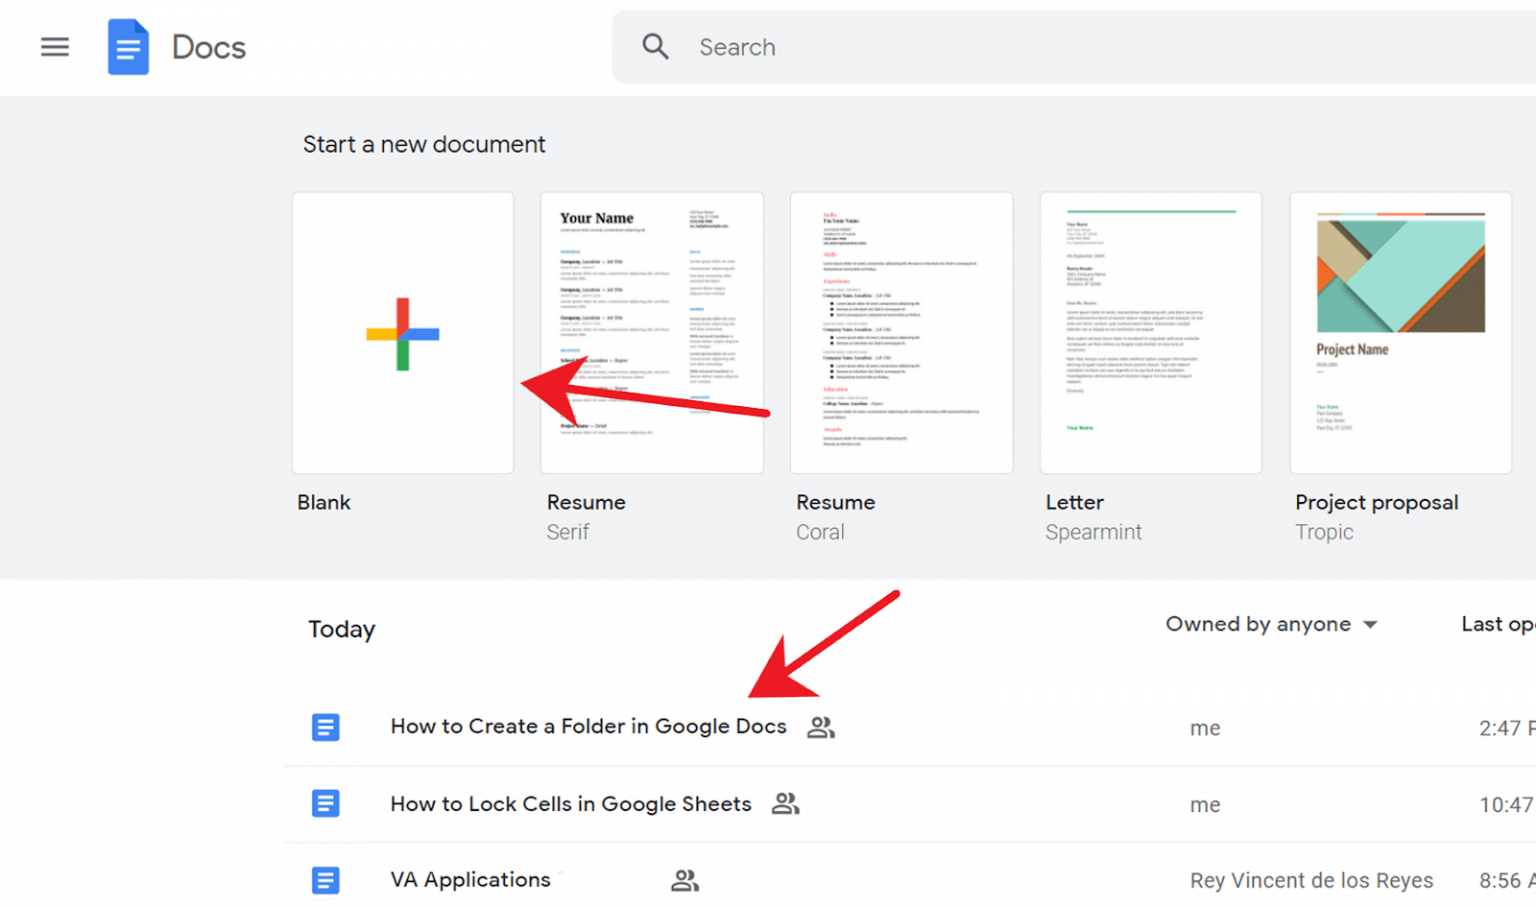Select the Letter Spearmint template
Image resolution: width=1536 pixels, height=907 pixels.
click(1150, 332)
